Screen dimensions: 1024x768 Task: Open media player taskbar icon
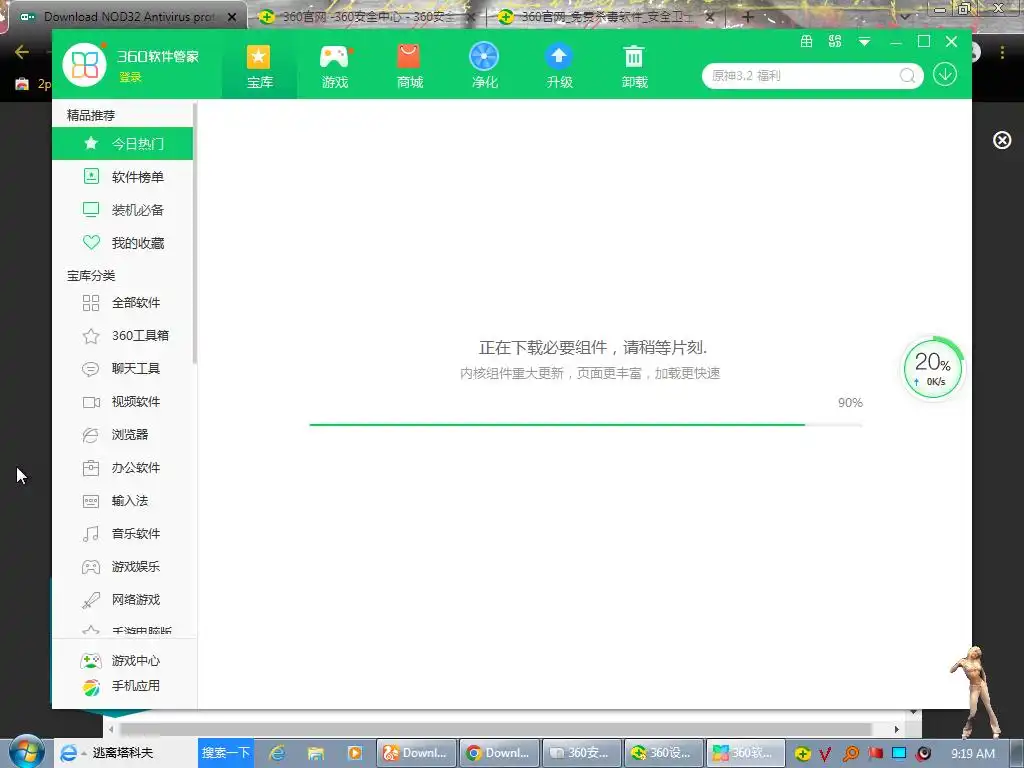(x=355, y=753)
